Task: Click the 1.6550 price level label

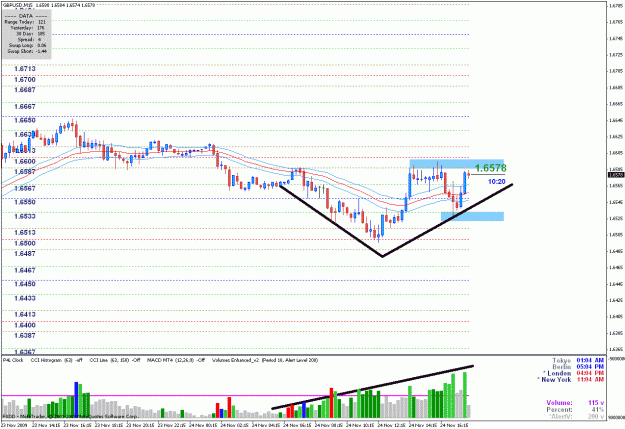Action: [x=25, y=202]
